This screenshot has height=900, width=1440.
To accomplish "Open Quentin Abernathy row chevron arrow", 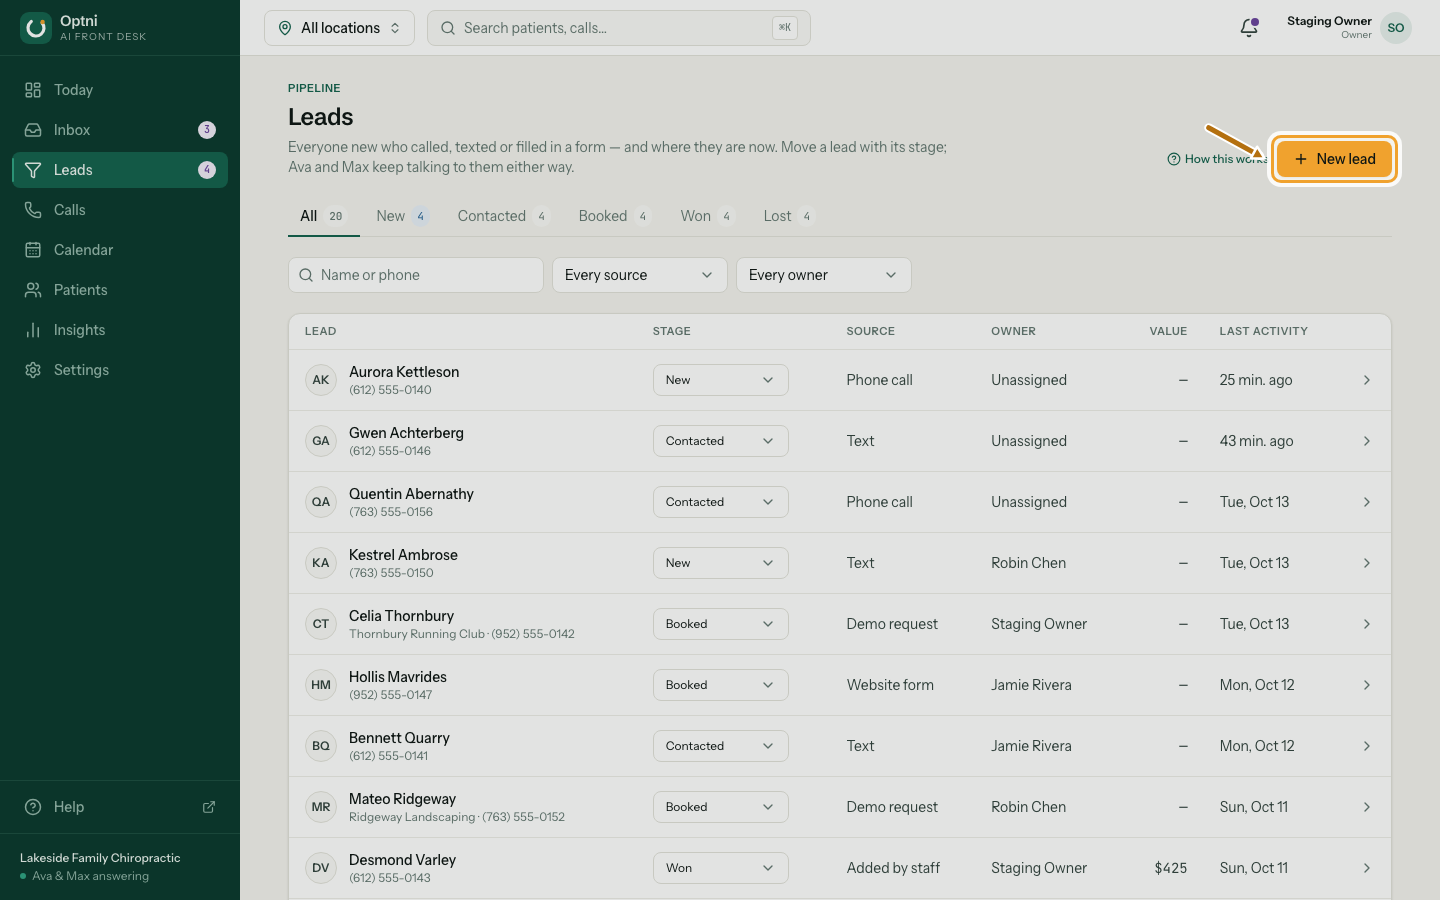I will [x=1367, y=502].
